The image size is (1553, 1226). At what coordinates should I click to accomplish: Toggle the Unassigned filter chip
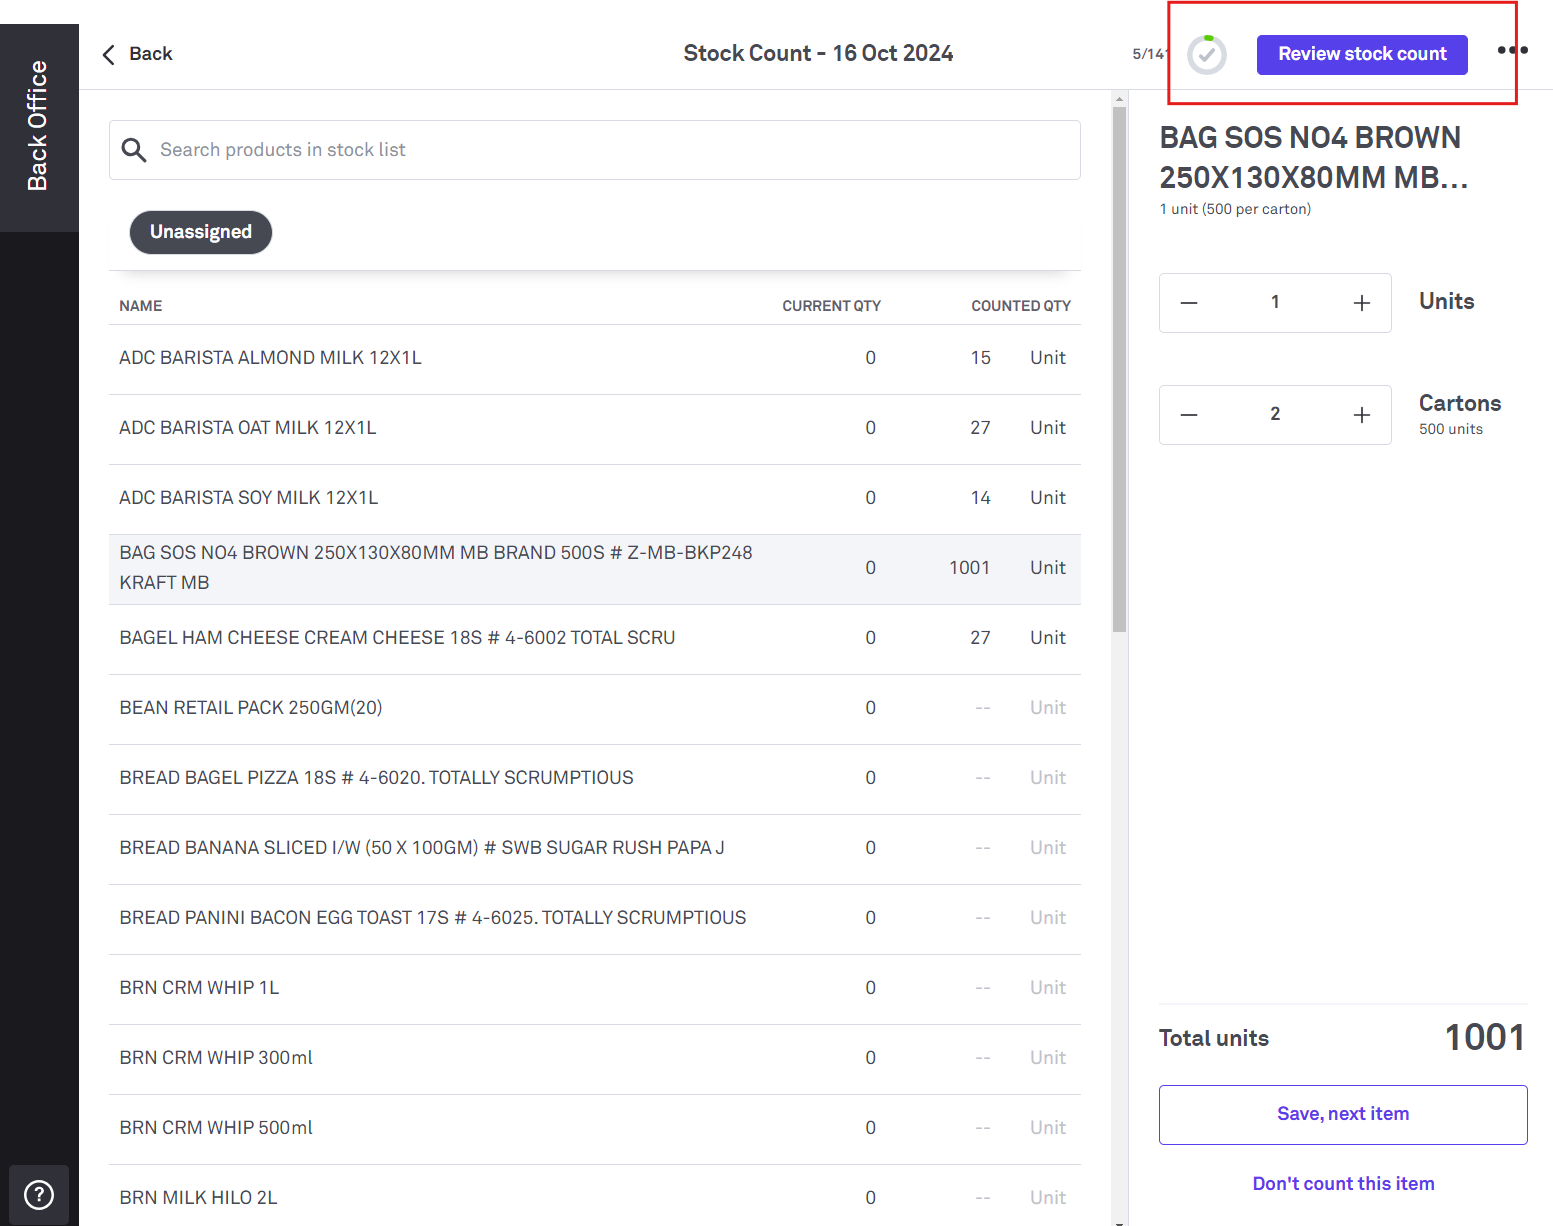[201, 232]
